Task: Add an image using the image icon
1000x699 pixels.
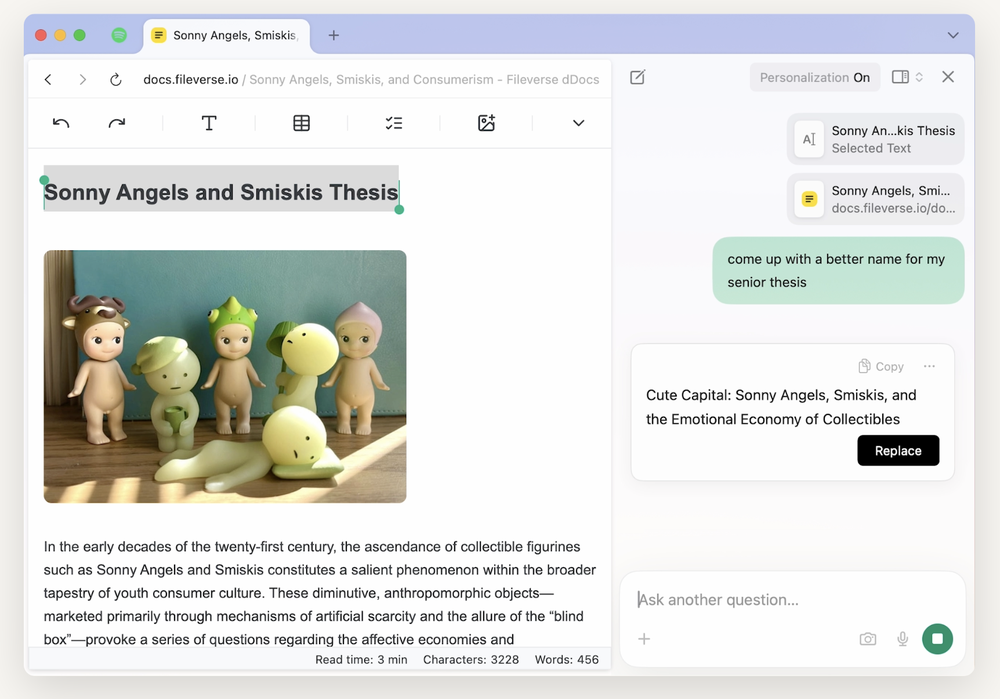Action: tap(486, 122)
